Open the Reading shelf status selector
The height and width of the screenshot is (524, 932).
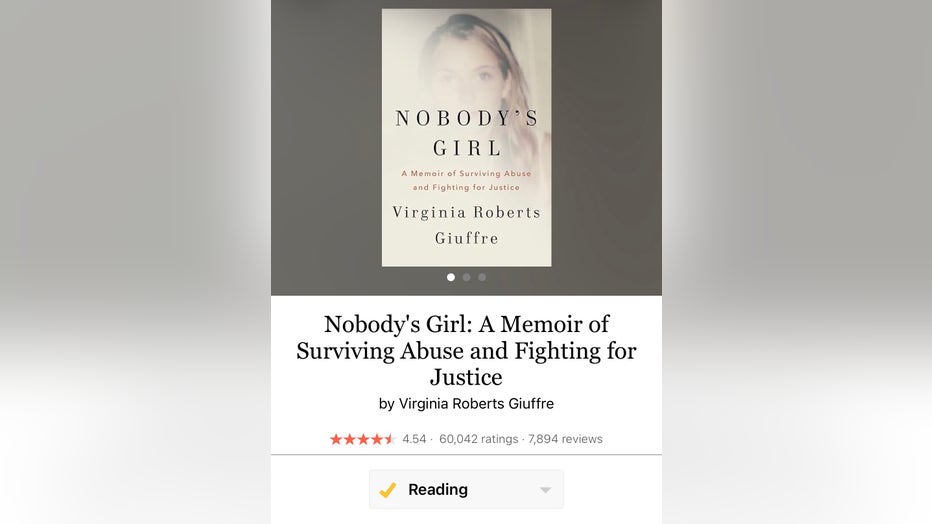pos(467,490)
